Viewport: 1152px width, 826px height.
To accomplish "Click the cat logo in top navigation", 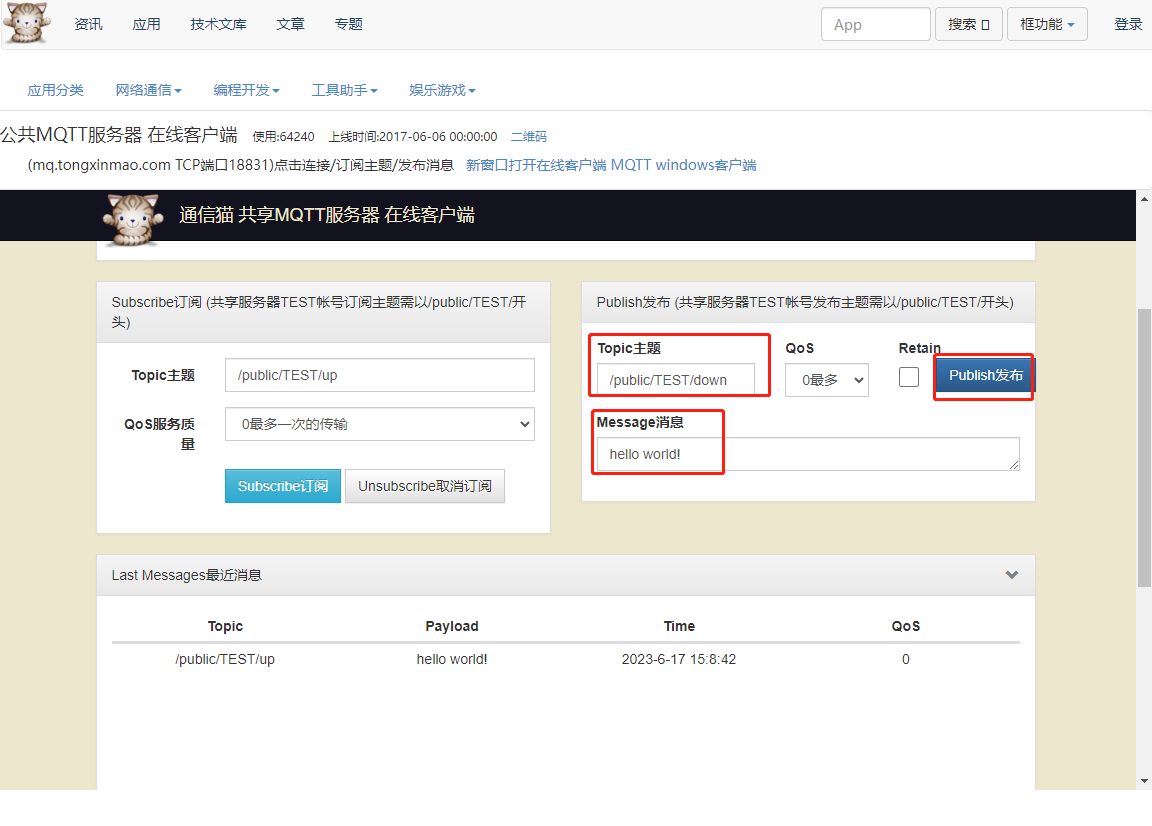I will pyautogui.click(x=27, y=23).
